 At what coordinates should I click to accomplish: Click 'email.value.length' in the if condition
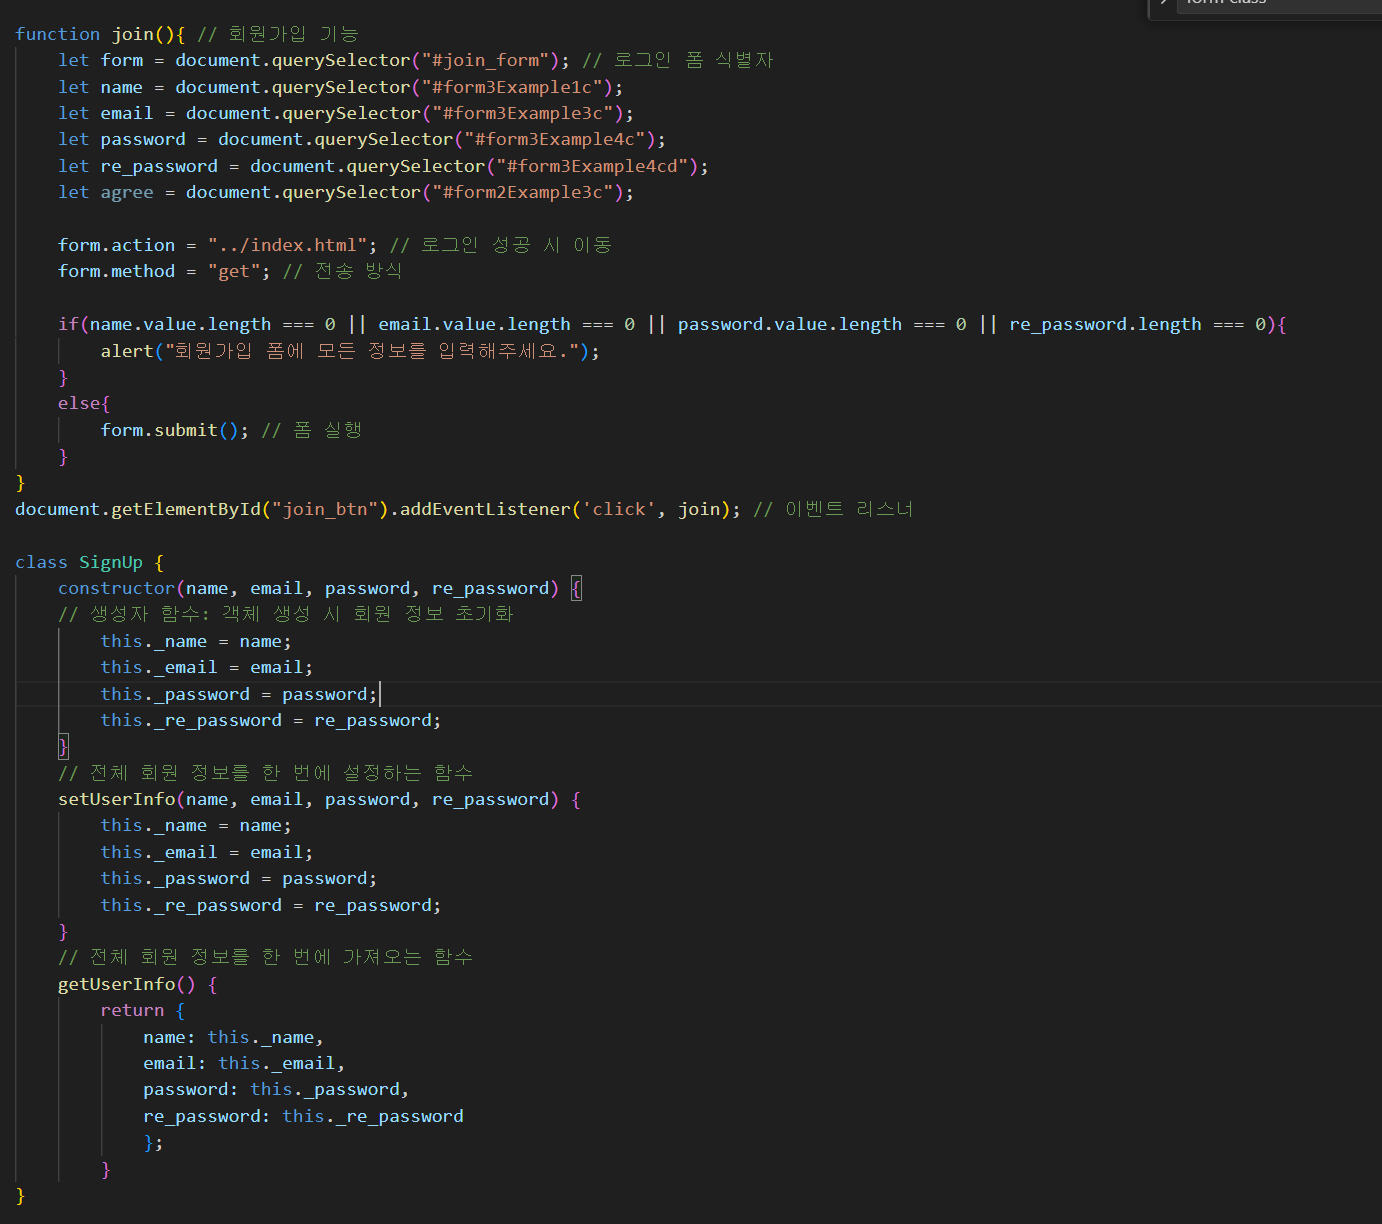474,324
